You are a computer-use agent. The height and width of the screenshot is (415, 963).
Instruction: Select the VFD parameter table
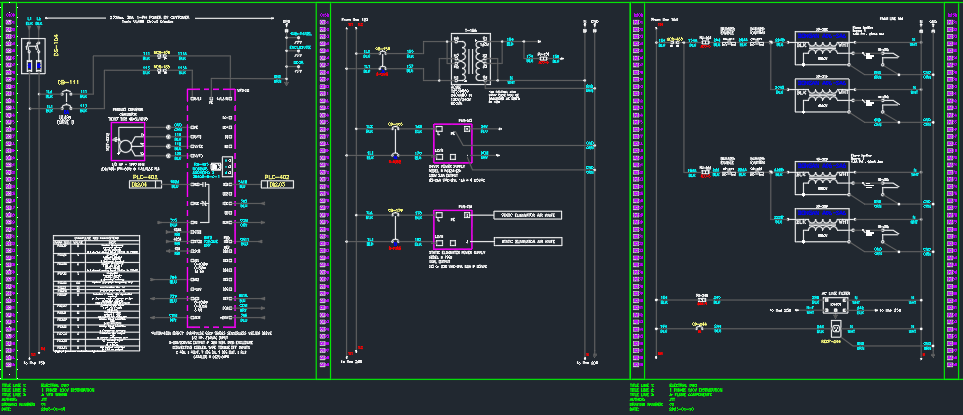click(96, 293)
